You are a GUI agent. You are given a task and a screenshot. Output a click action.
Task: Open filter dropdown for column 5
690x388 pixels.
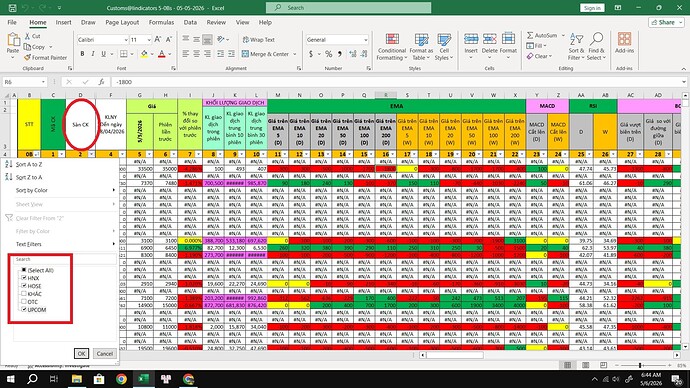click(x=149, y=154)
